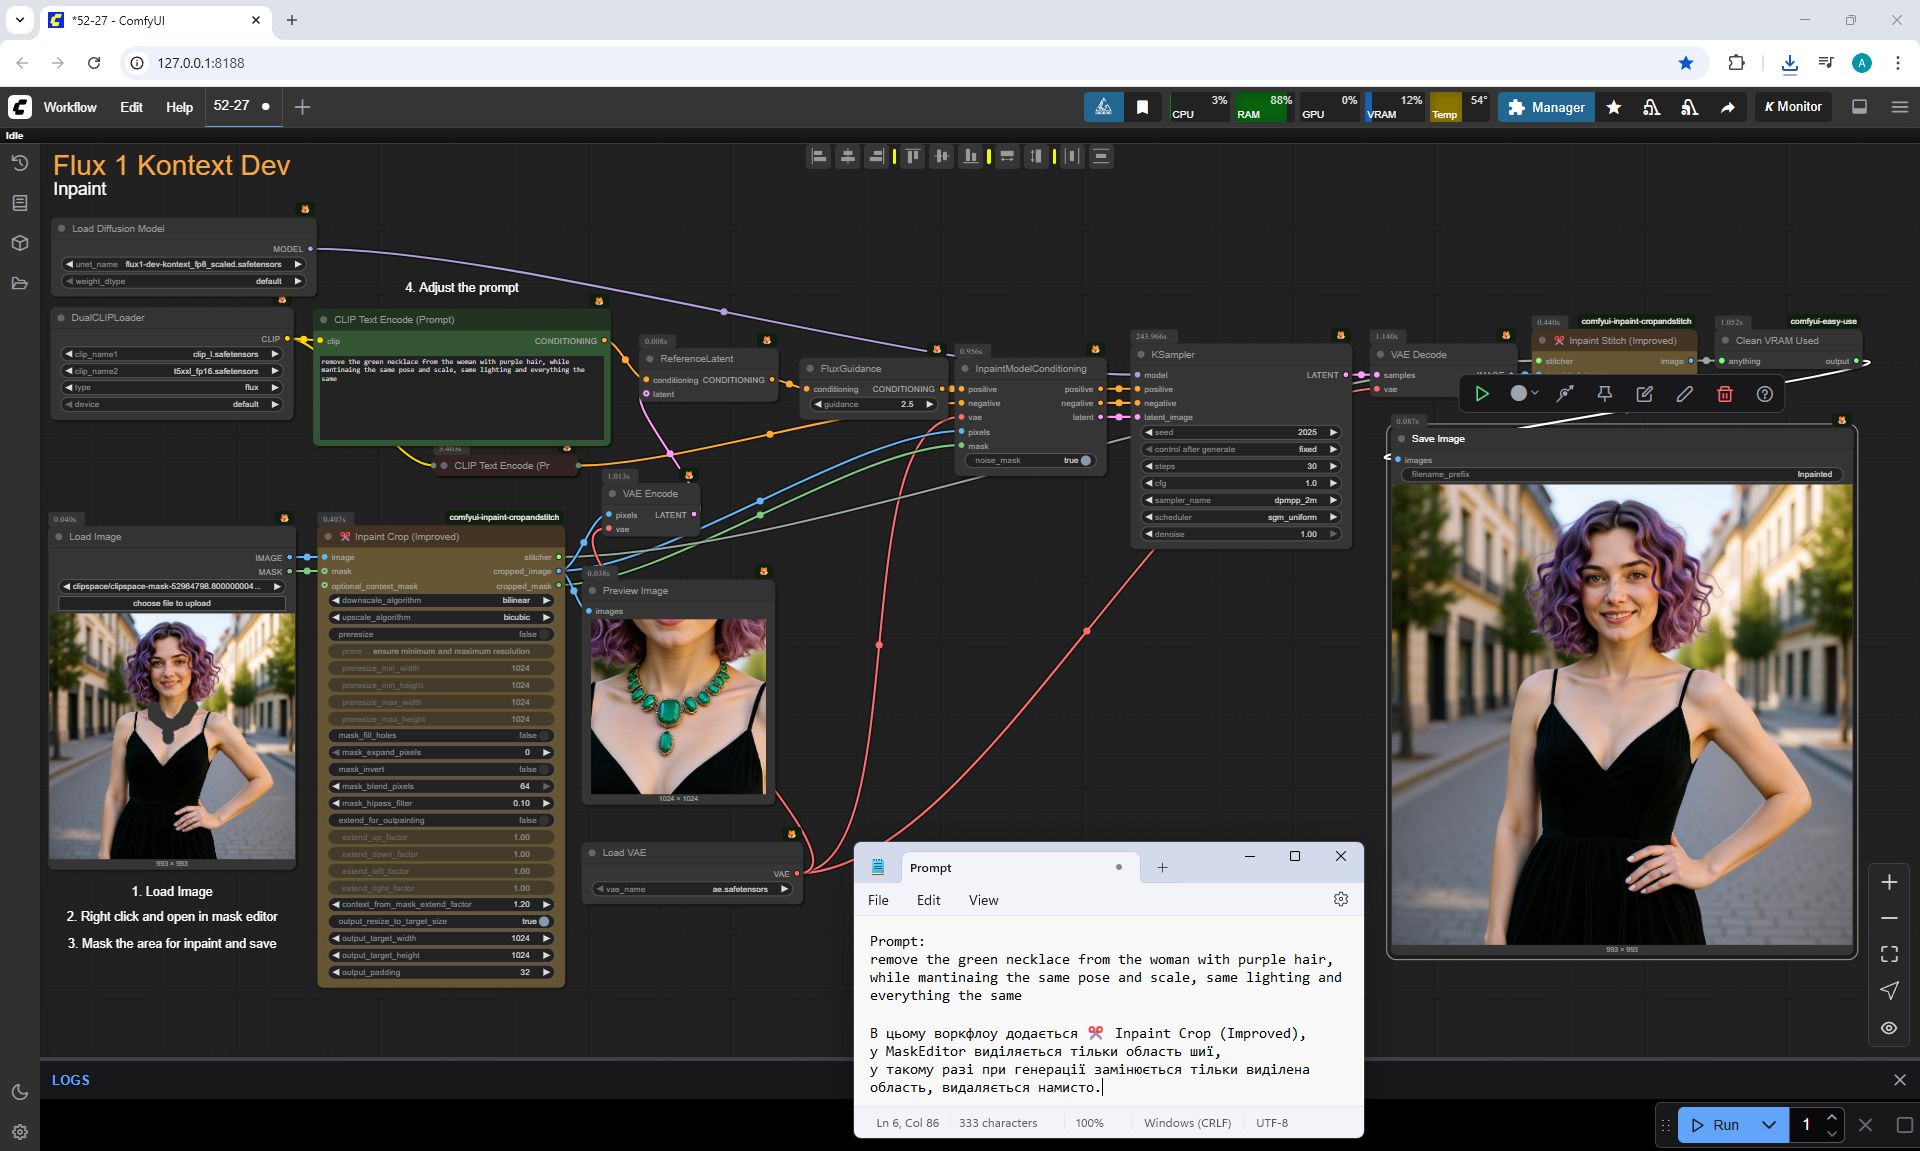1920x1151 pixels.
Task: Toggle link visibility eye icon
Action: (x=1888, y=1028)
